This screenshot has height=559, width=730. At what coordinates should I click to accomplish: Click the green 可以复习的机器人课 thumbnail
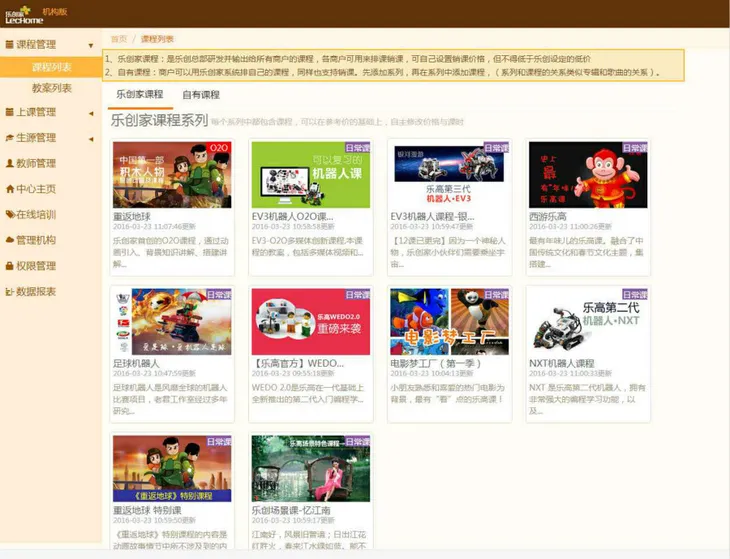(311, 175)
